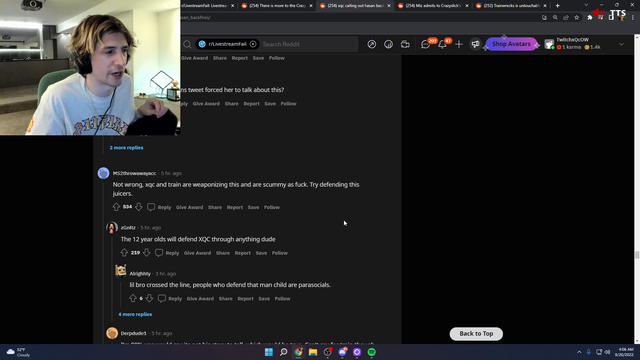This screenshot has height=360, width=640.
Task: Share Alrighhty's comment
Action: 225,299
